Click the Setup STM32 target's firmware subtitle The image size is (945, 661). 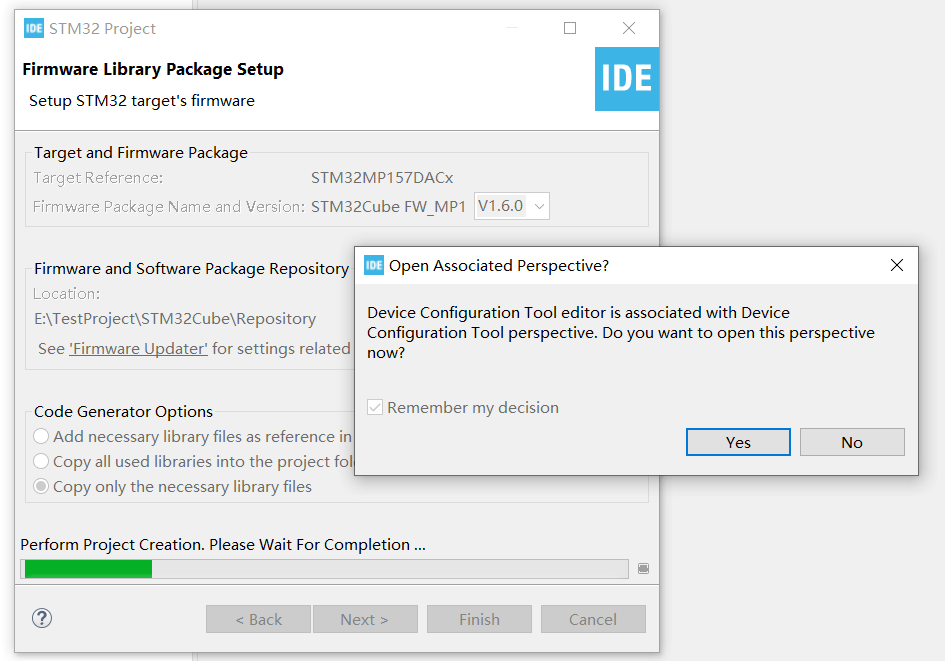(142, 101)
